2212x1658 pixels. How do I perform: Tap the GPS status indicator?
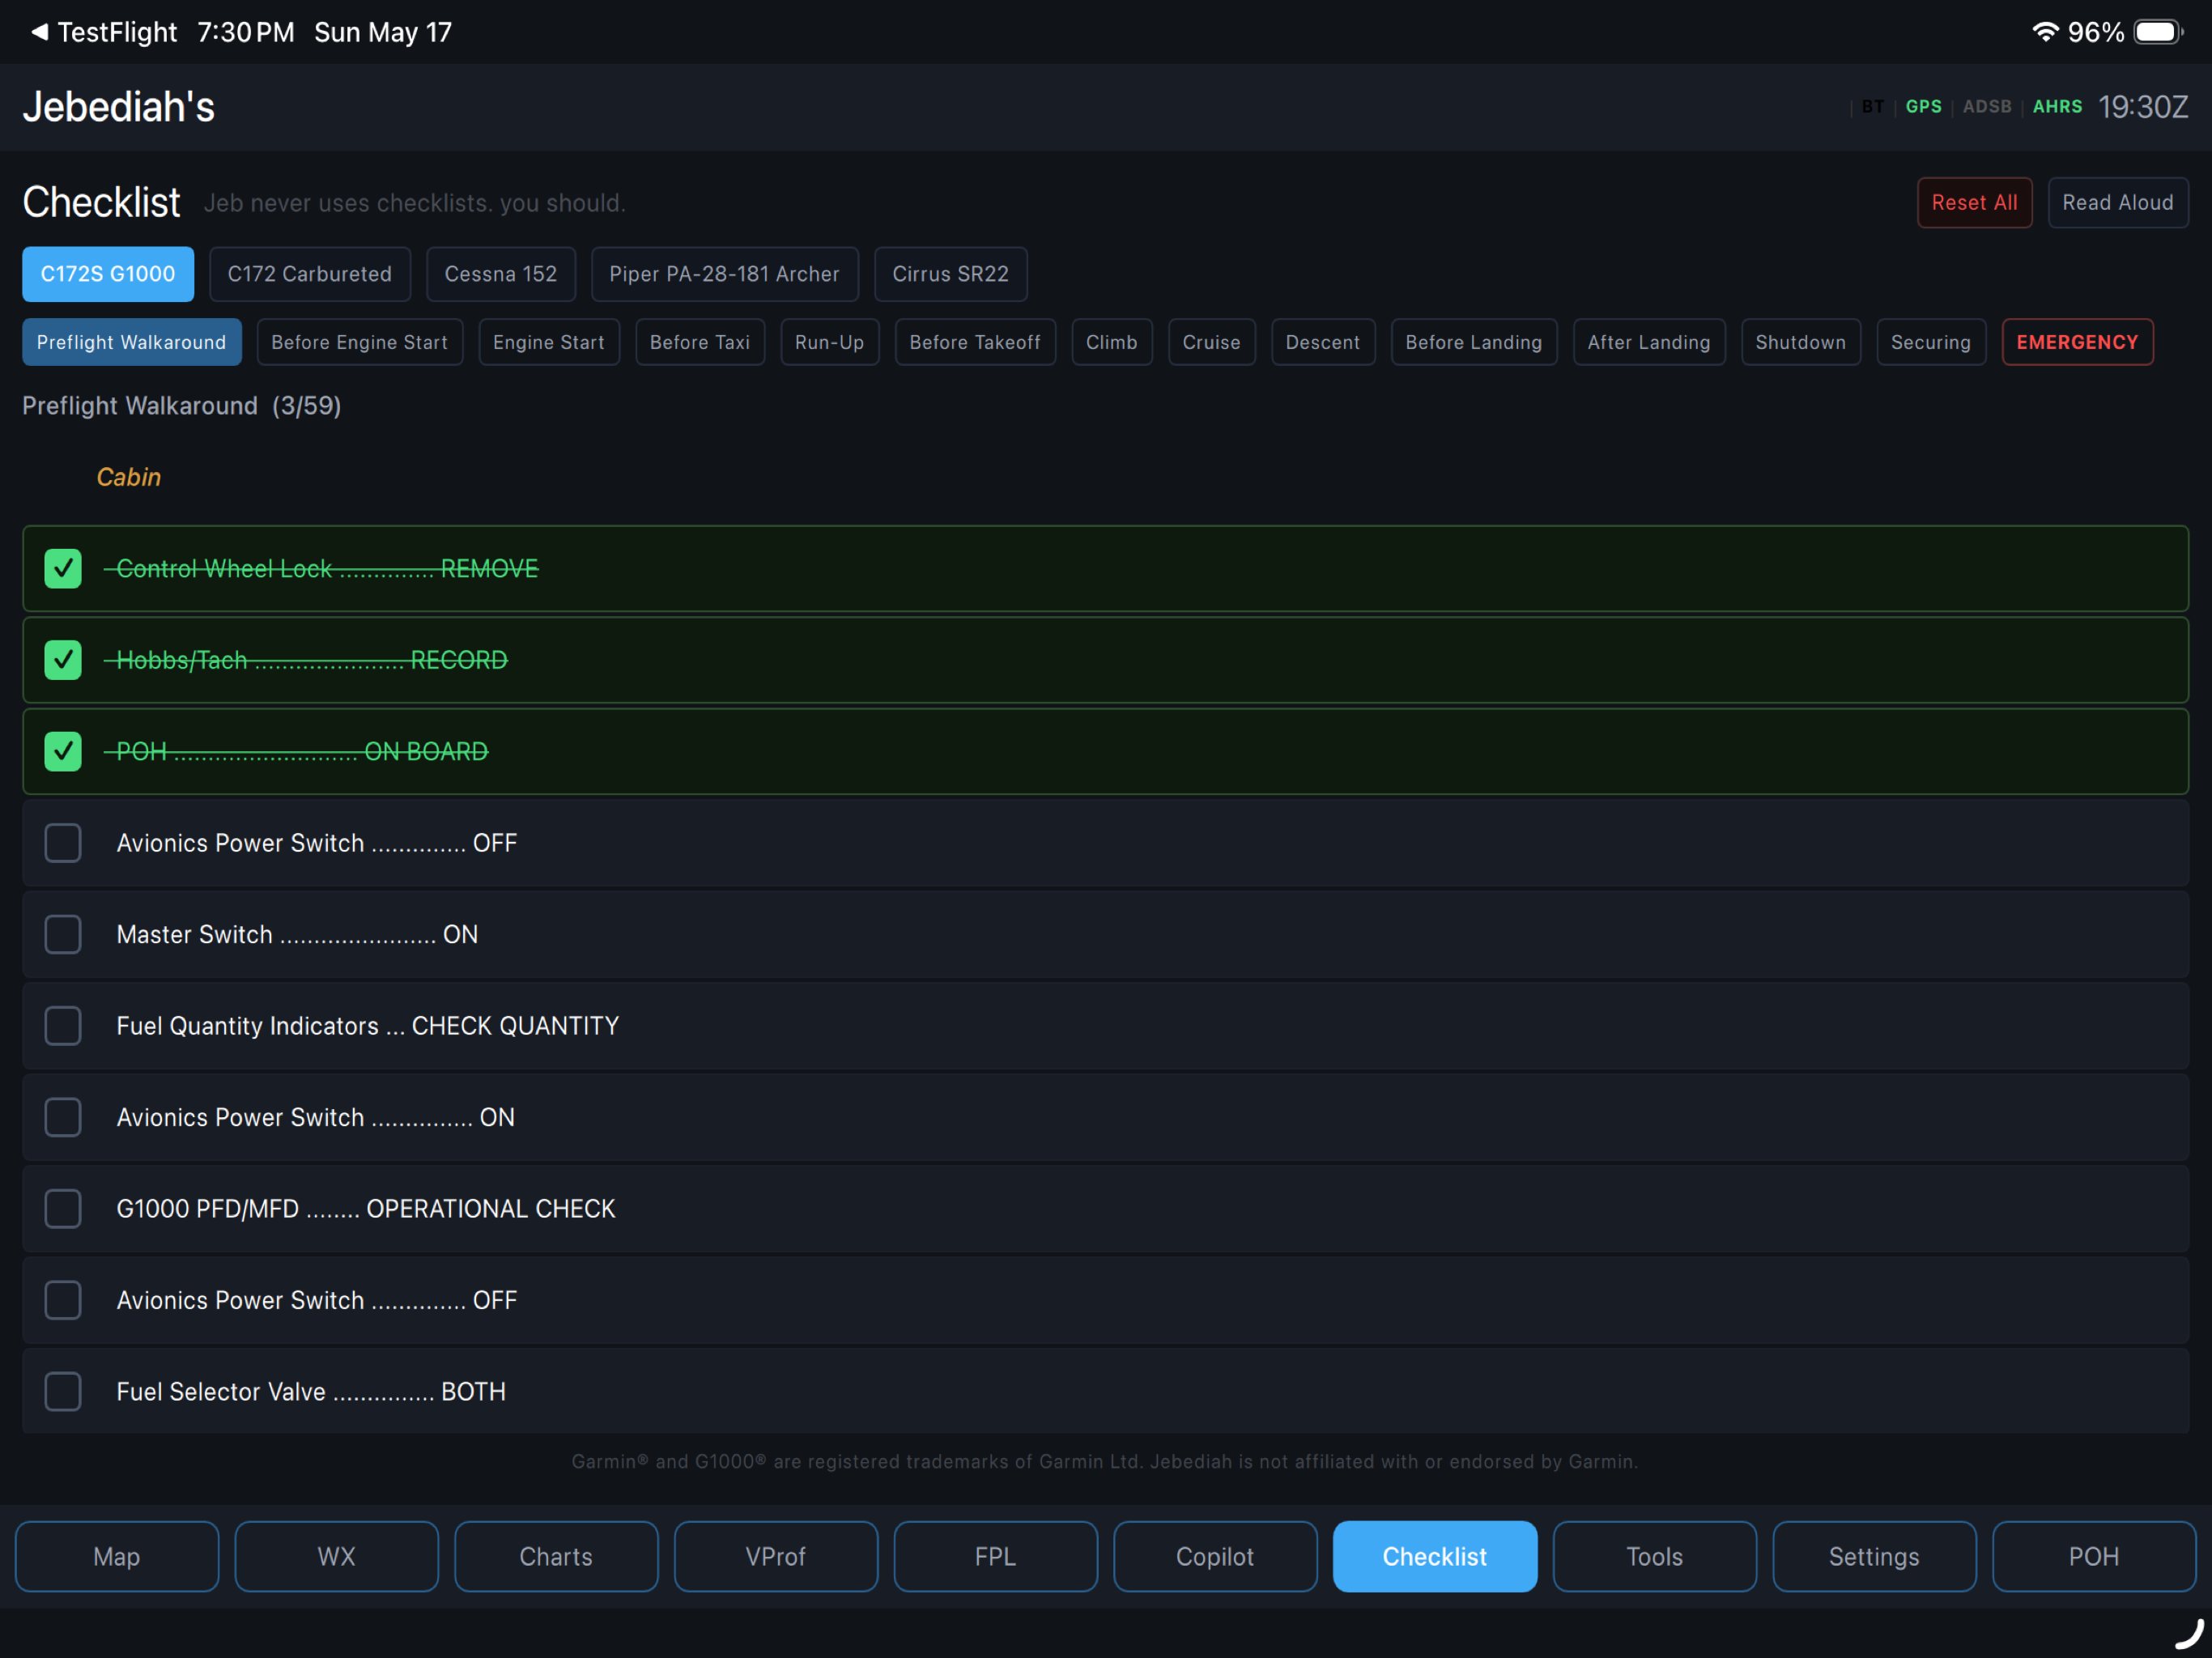pyautogui.click(x=1924, y=107)
